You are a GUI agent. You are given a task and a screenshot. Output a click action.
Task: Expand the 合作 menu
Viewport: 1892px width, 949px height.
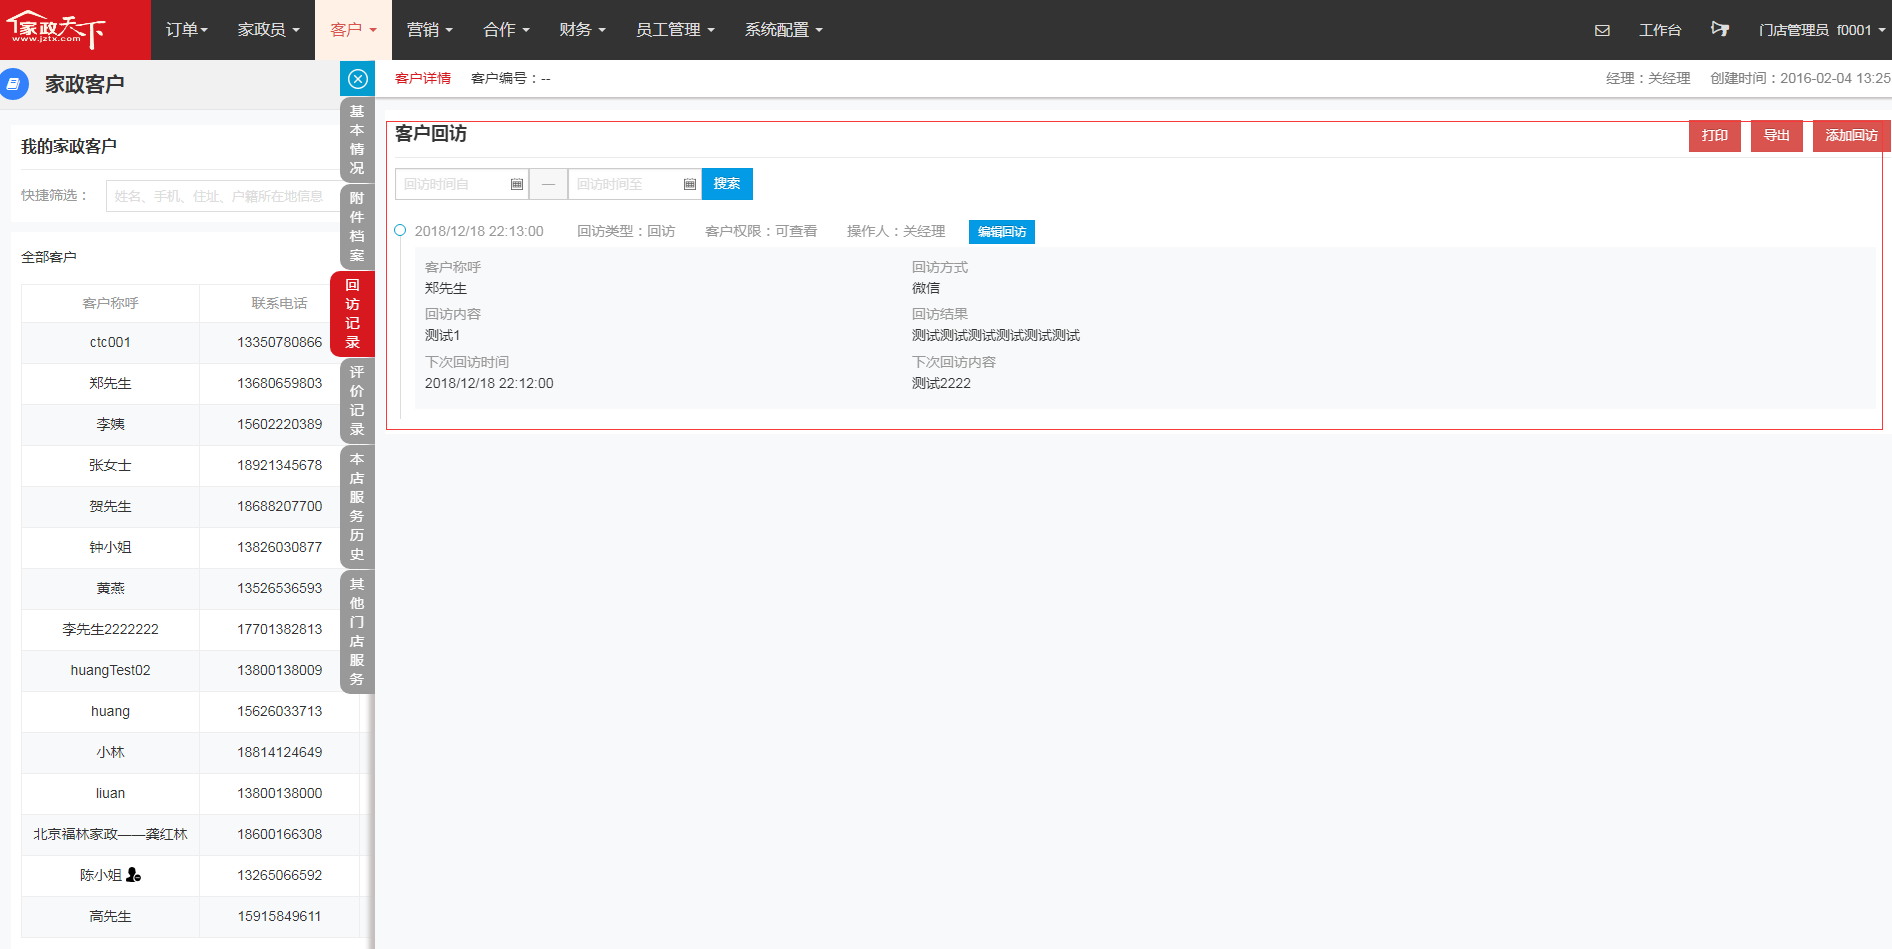click(506, 30)
